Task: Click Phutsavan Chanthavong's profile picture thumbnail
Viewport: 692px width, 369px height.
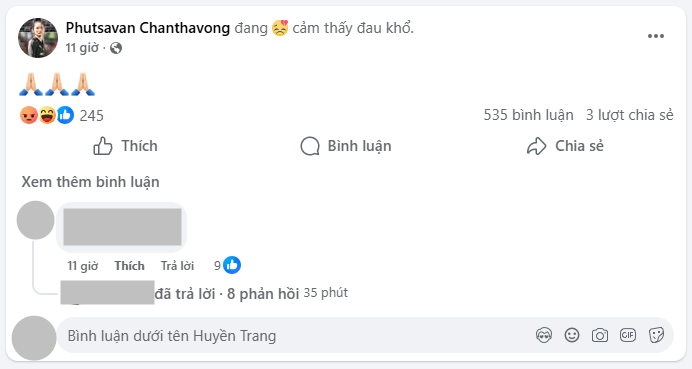Action: click(x=38, y=38)
